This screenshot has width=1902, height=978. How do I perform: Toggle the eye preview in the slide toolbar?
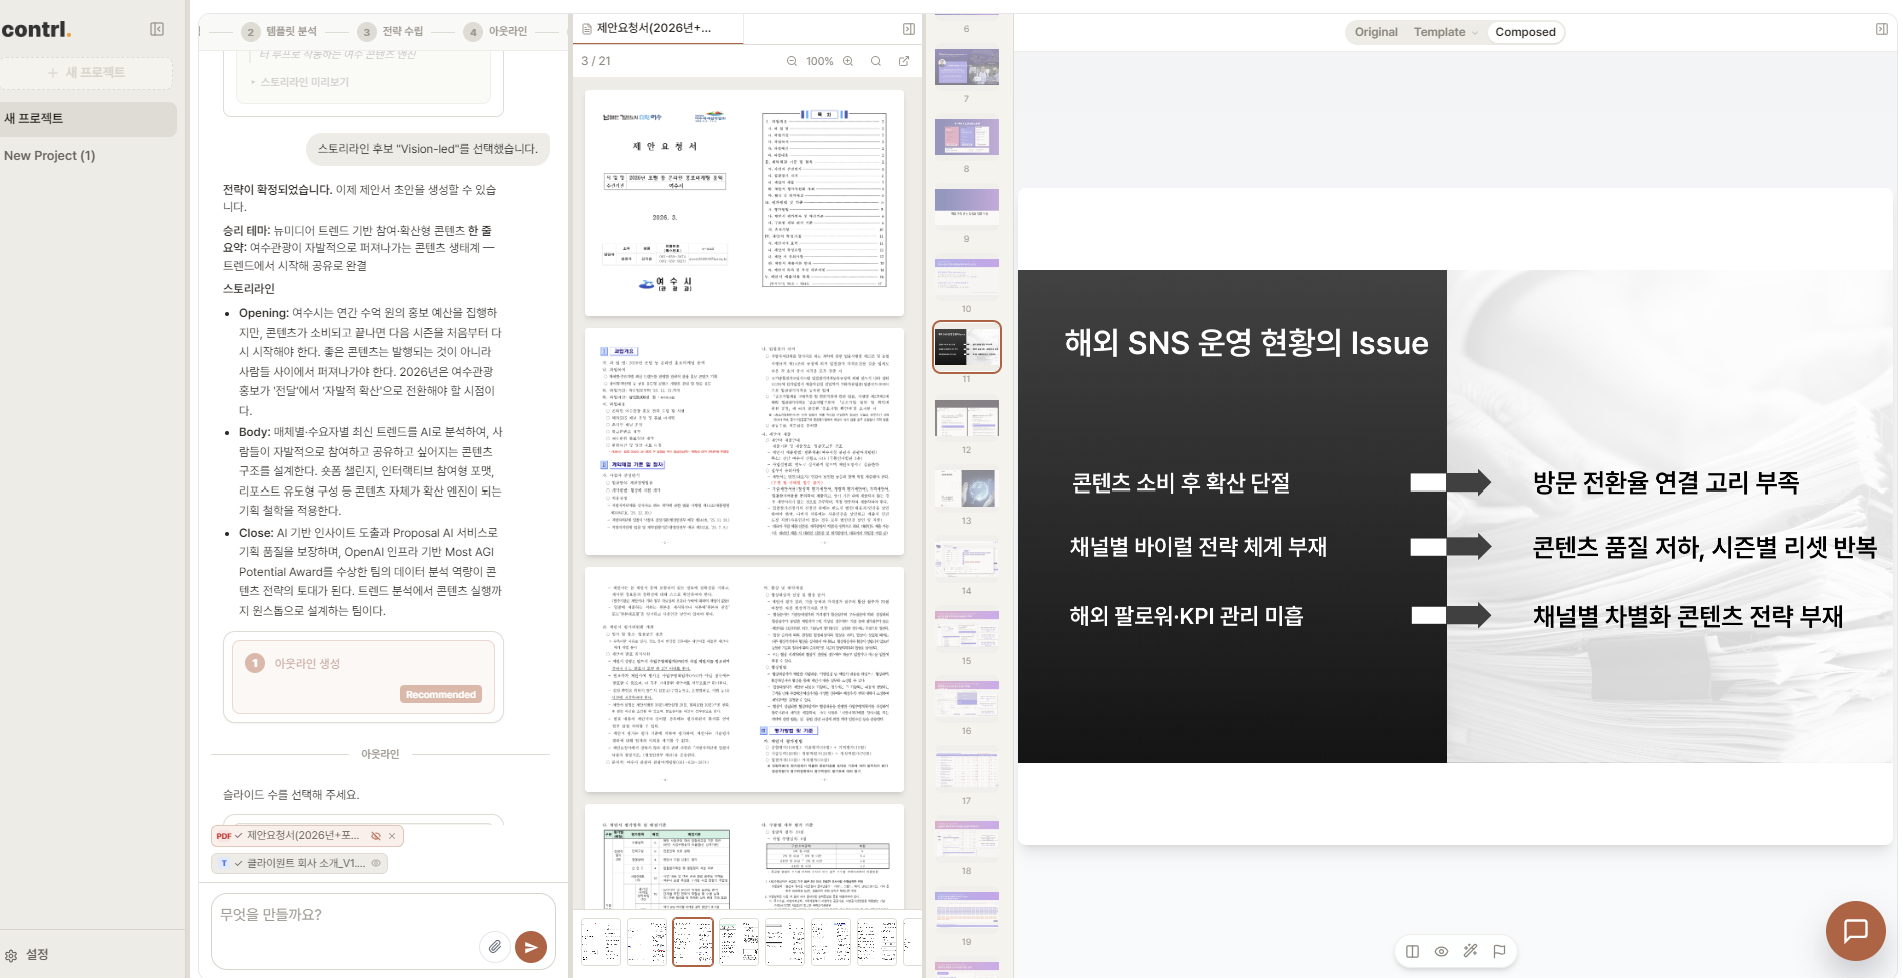1441,951
